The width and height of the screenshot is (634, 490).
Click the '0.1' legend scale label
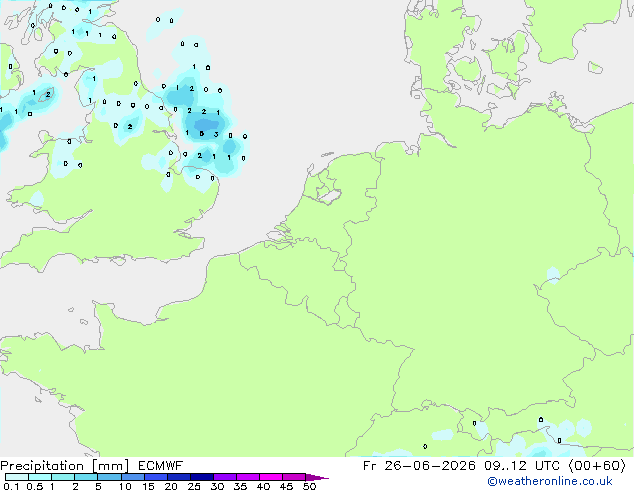[x=11, y=486]
